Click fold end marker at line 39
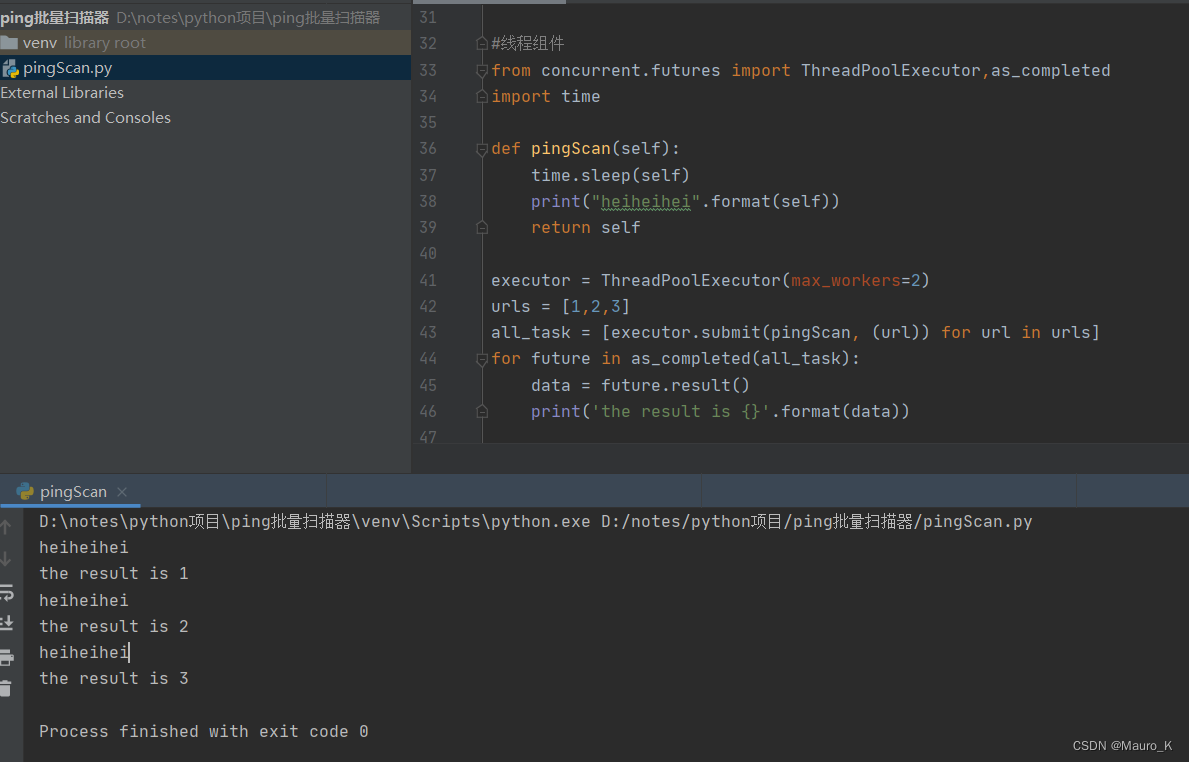The image size is (1189, 762). 482,227
